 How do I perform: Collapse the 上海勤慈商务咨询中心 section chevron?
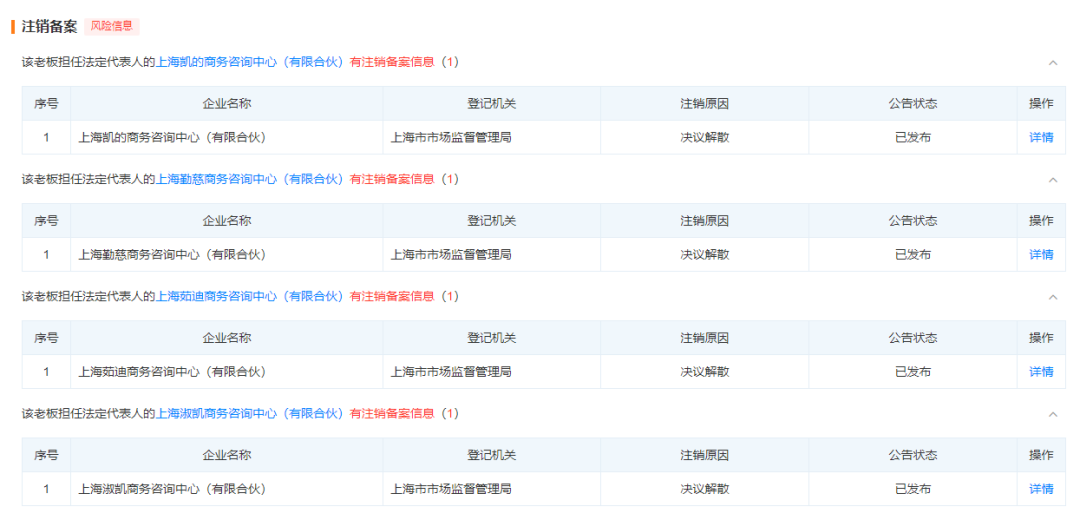point(1052,180)
